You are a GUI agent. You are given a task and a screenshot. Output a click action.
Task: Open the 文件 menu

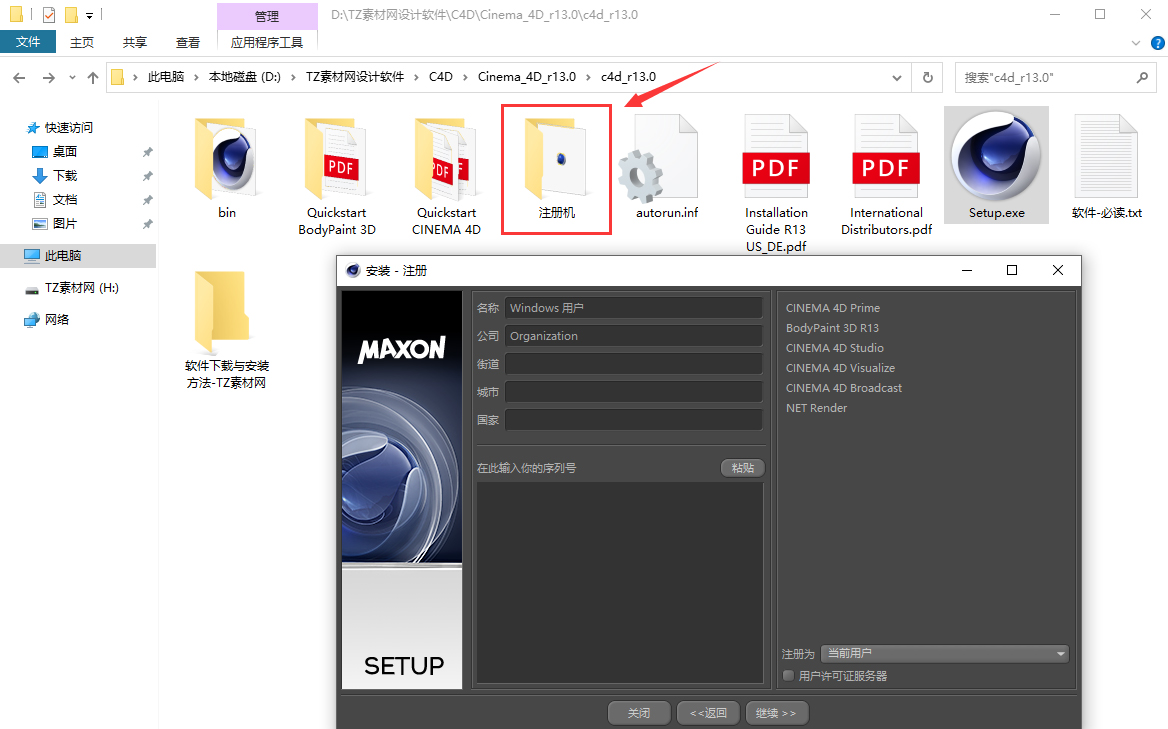click(28, 42)
